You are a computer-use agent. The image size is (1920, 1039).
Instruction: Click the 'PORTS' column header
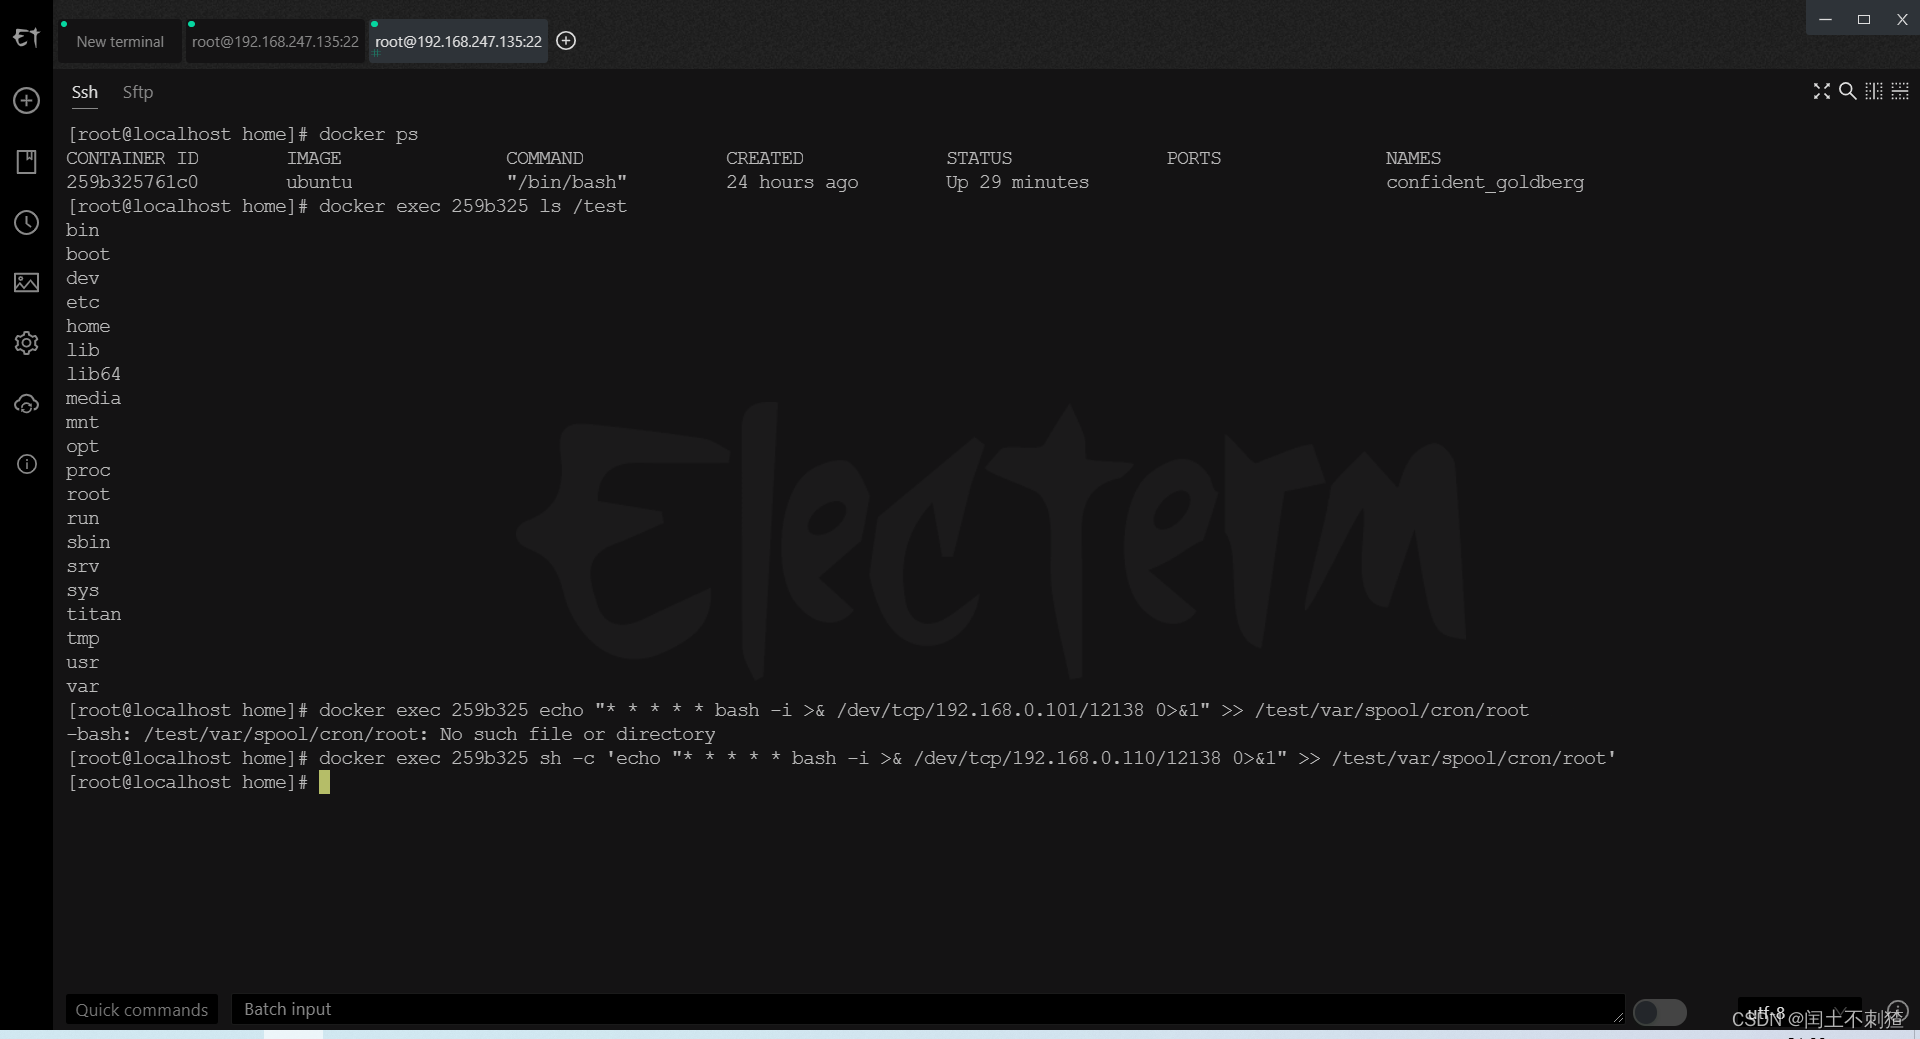click(1194, 158)
